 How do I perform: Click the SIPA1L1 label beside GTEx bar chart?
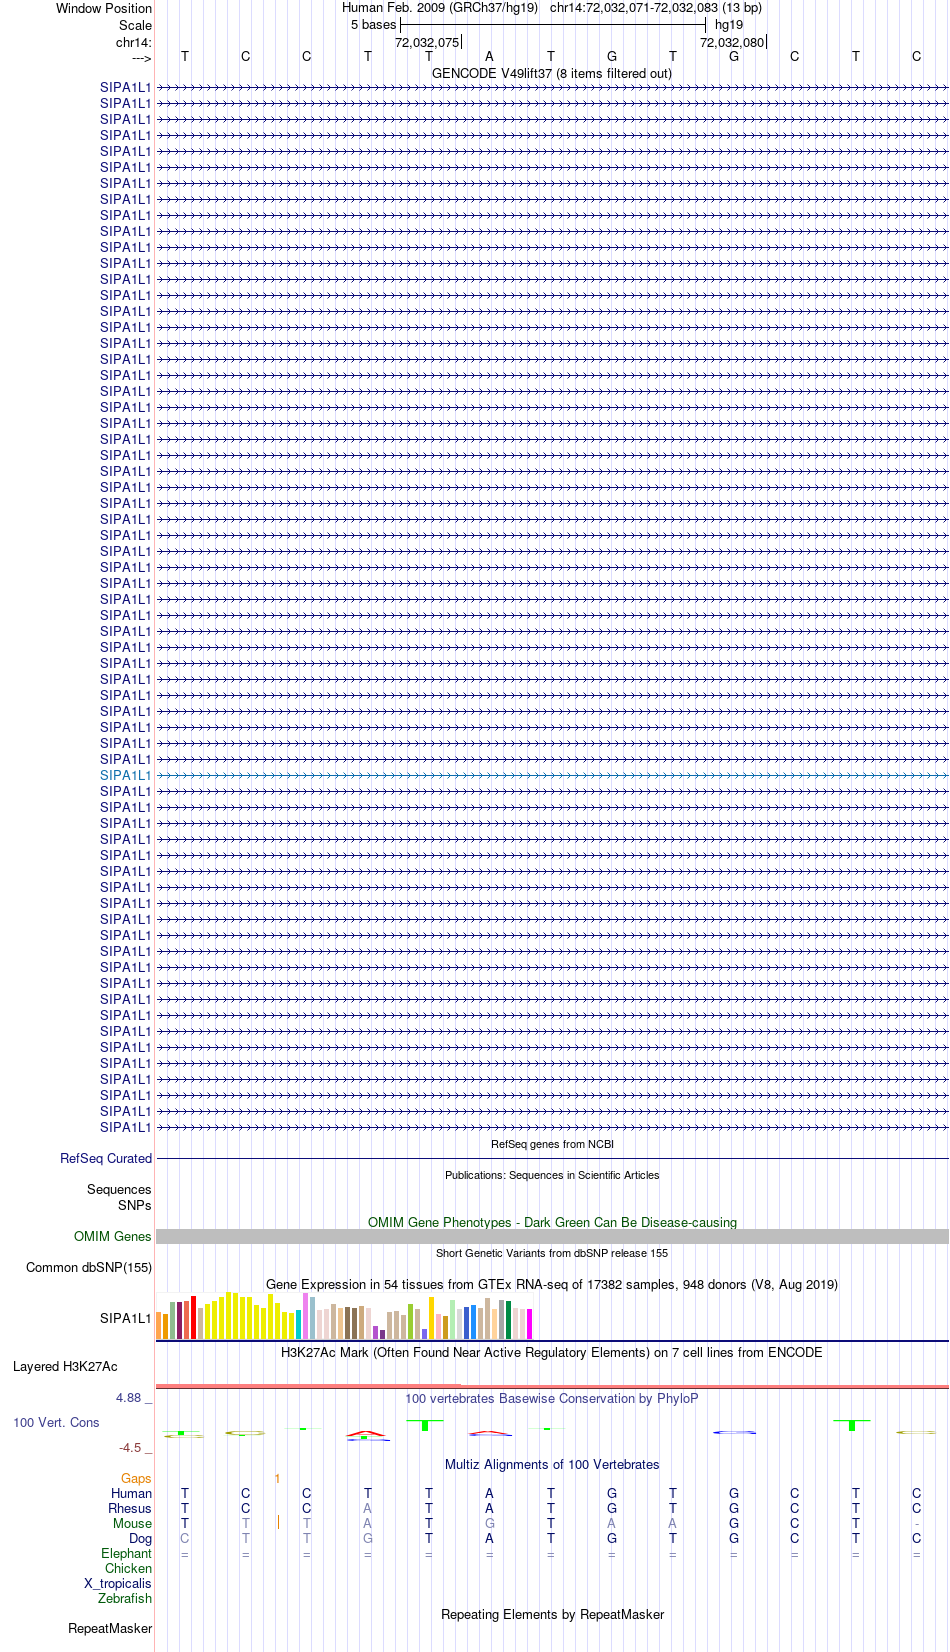(x=126, y=1318)
